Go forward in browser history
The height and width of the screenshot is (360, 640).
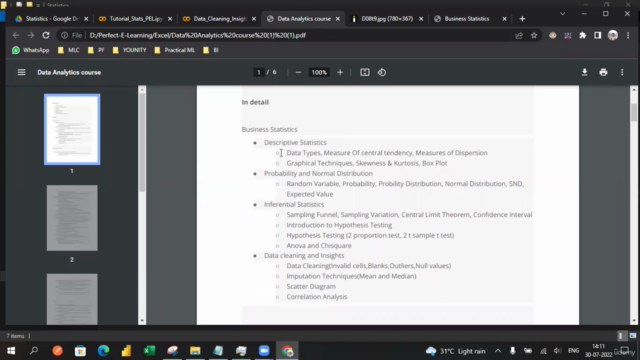[31, 35]
